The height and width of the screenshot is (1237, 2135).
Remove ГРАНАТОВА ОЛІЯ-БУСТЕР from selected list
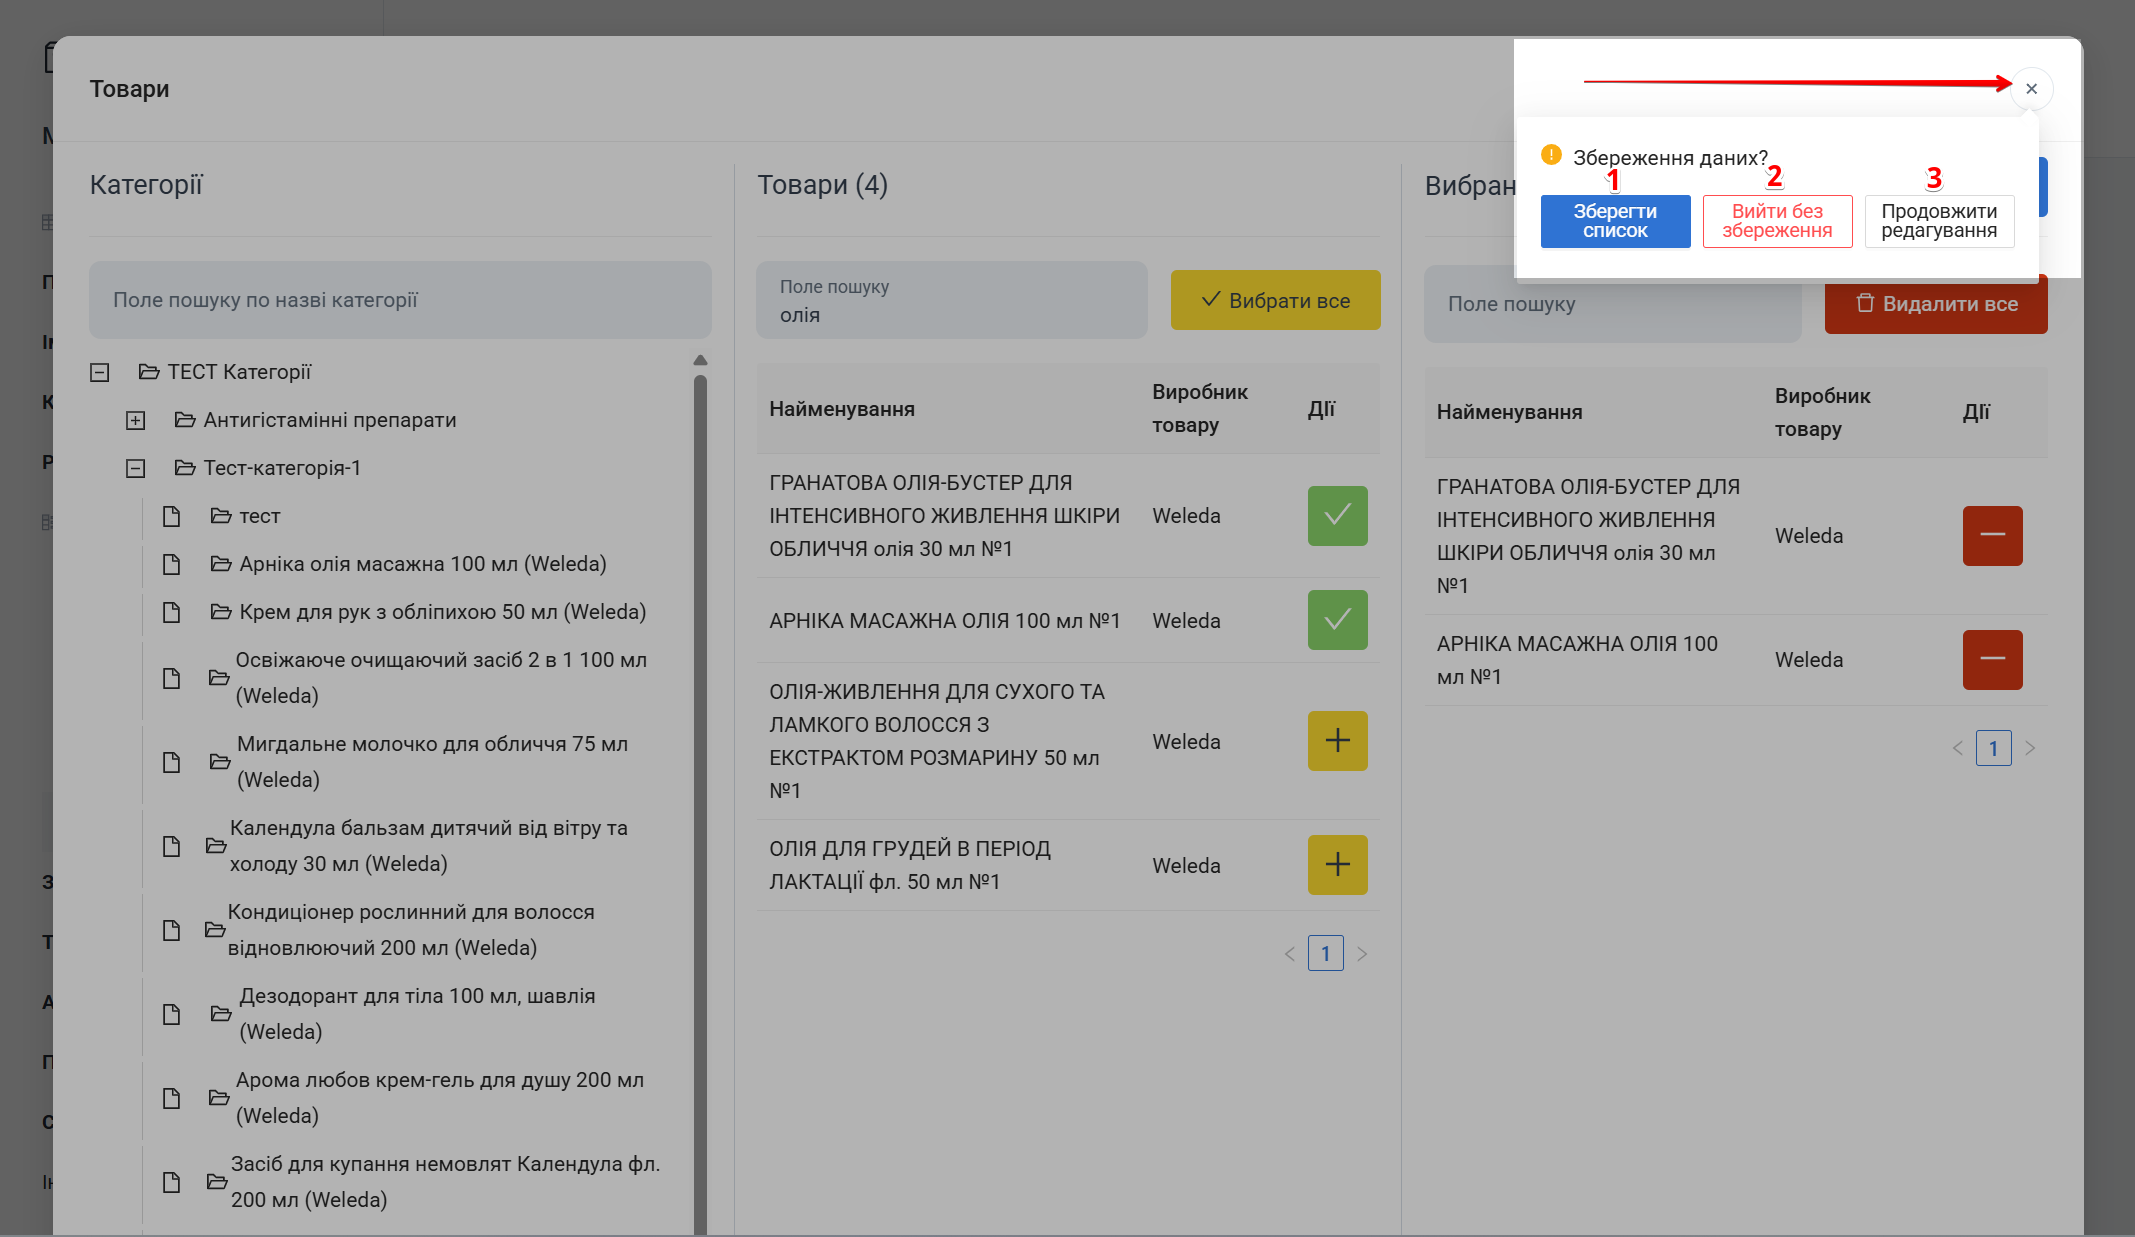(x=1991, y=536)
